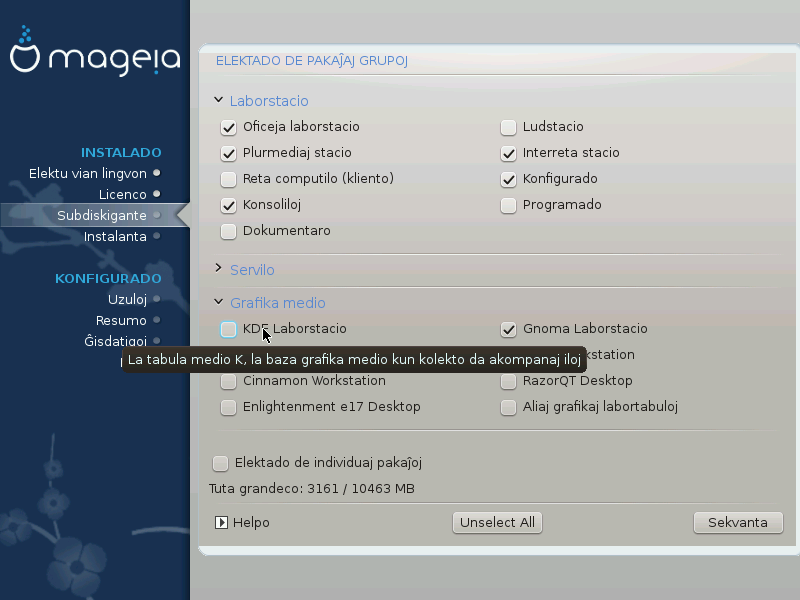Click the bullet beside Instalanta step

157,236
